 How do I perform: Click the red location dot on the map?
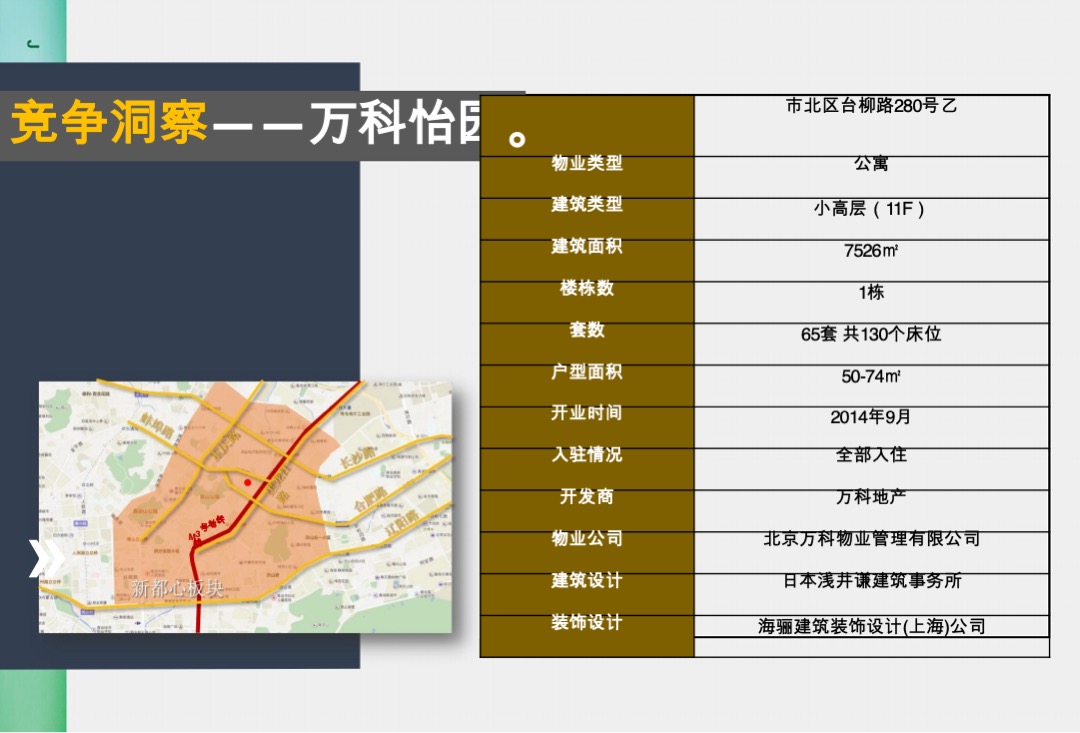[x=248, y=483]
